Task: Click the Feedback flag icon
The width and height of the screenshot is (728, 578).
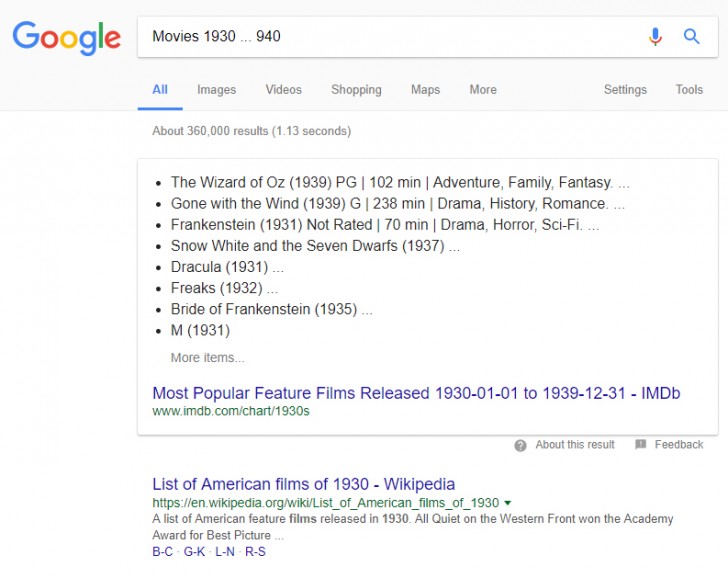Action: (x=641, y=445)
